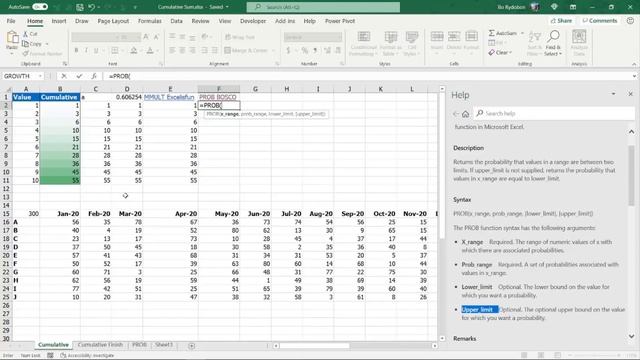
Task: Open the Borders dropdown
Action: 123,51
